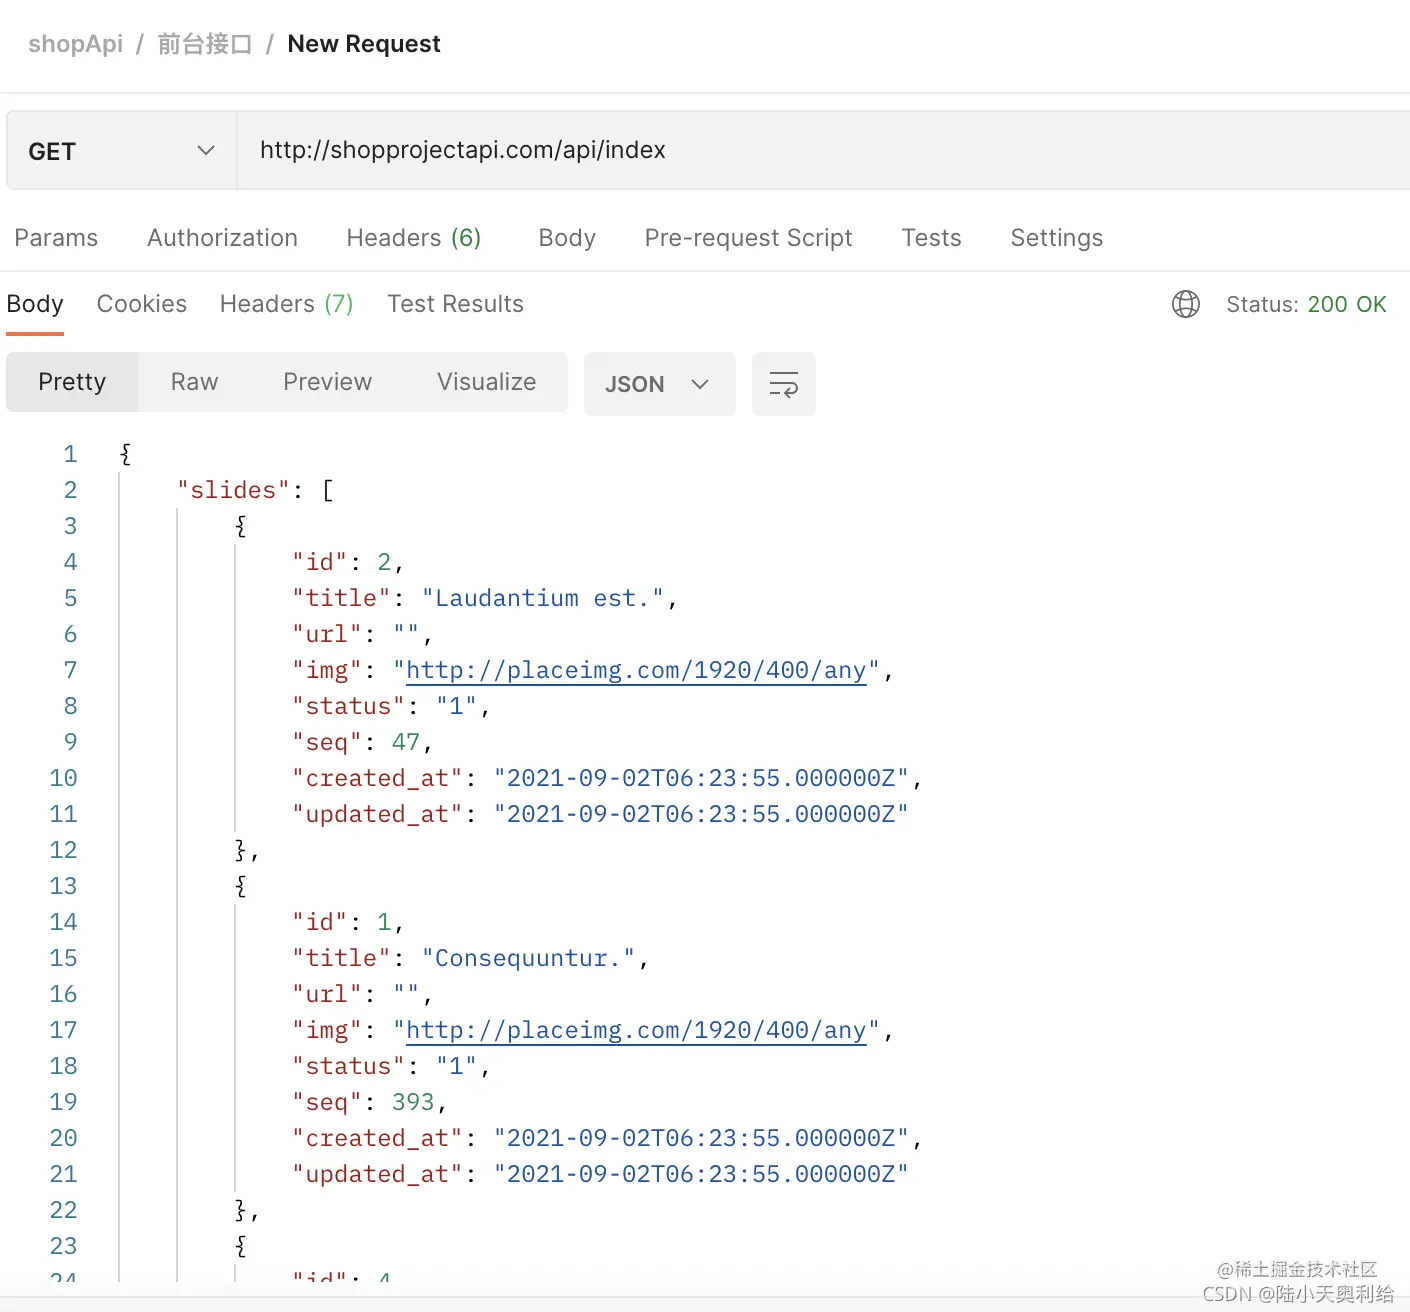This screenshot has height=1312, width=1410.
Task: Click the seq value 393
Action: [x=413, y=1102]
